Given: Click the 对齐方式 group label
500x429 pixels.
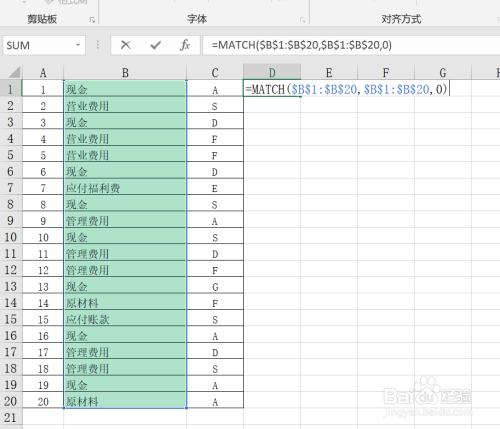Looking at the screenshot, I should tap(401, 19).
